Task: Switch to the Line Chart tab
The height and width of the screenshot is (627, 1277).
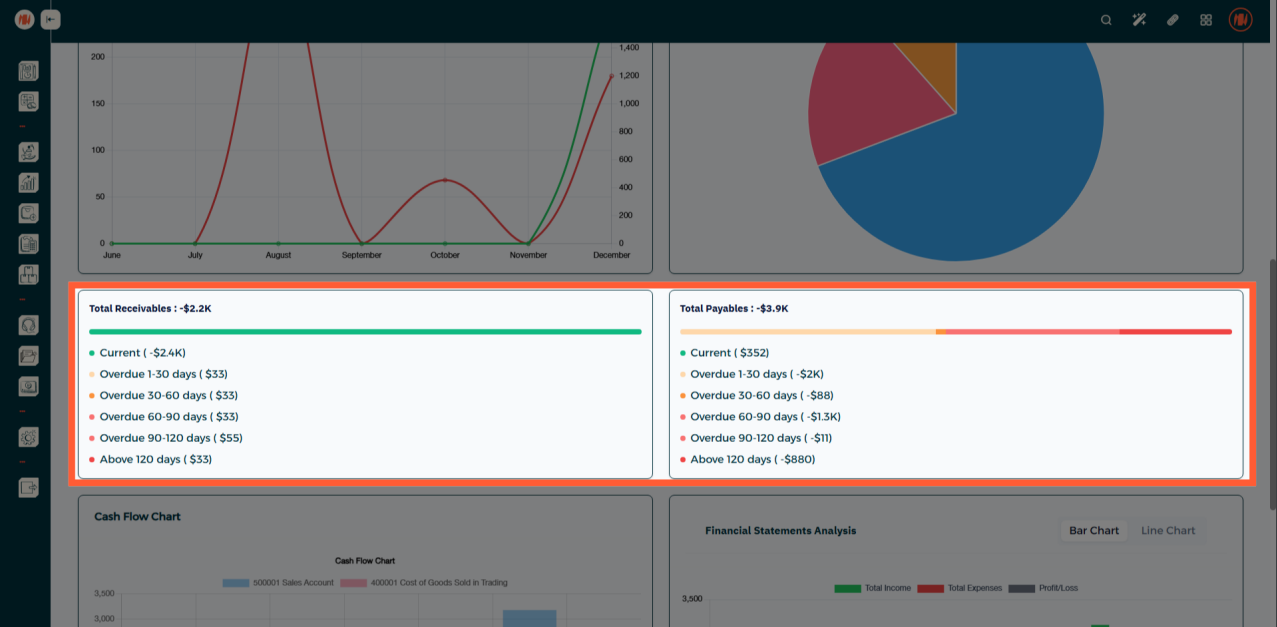Action: tap(1168, 531)
